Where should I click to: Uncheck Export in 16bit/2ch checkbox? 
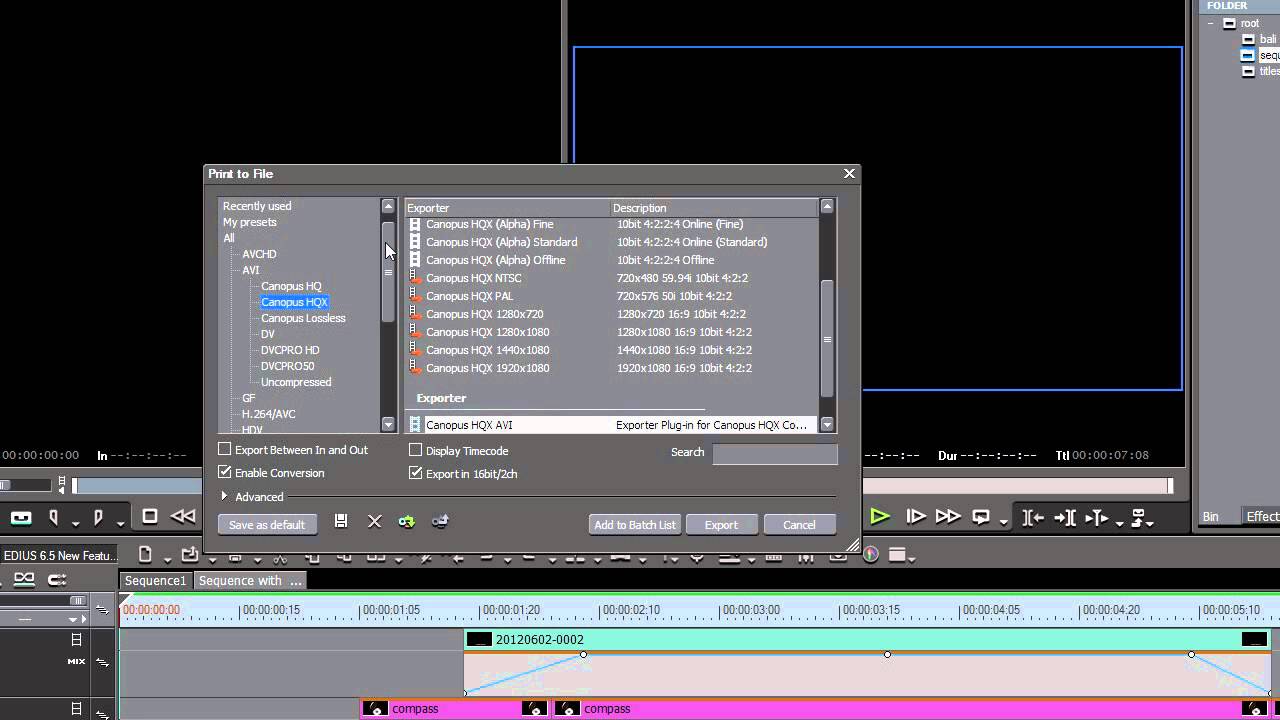416,474
